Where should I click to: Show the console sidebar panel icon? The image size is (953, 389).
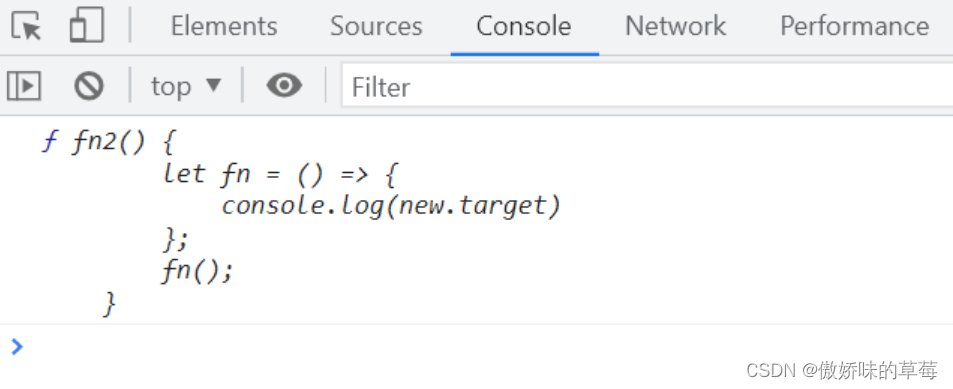(x=24, y=86)
